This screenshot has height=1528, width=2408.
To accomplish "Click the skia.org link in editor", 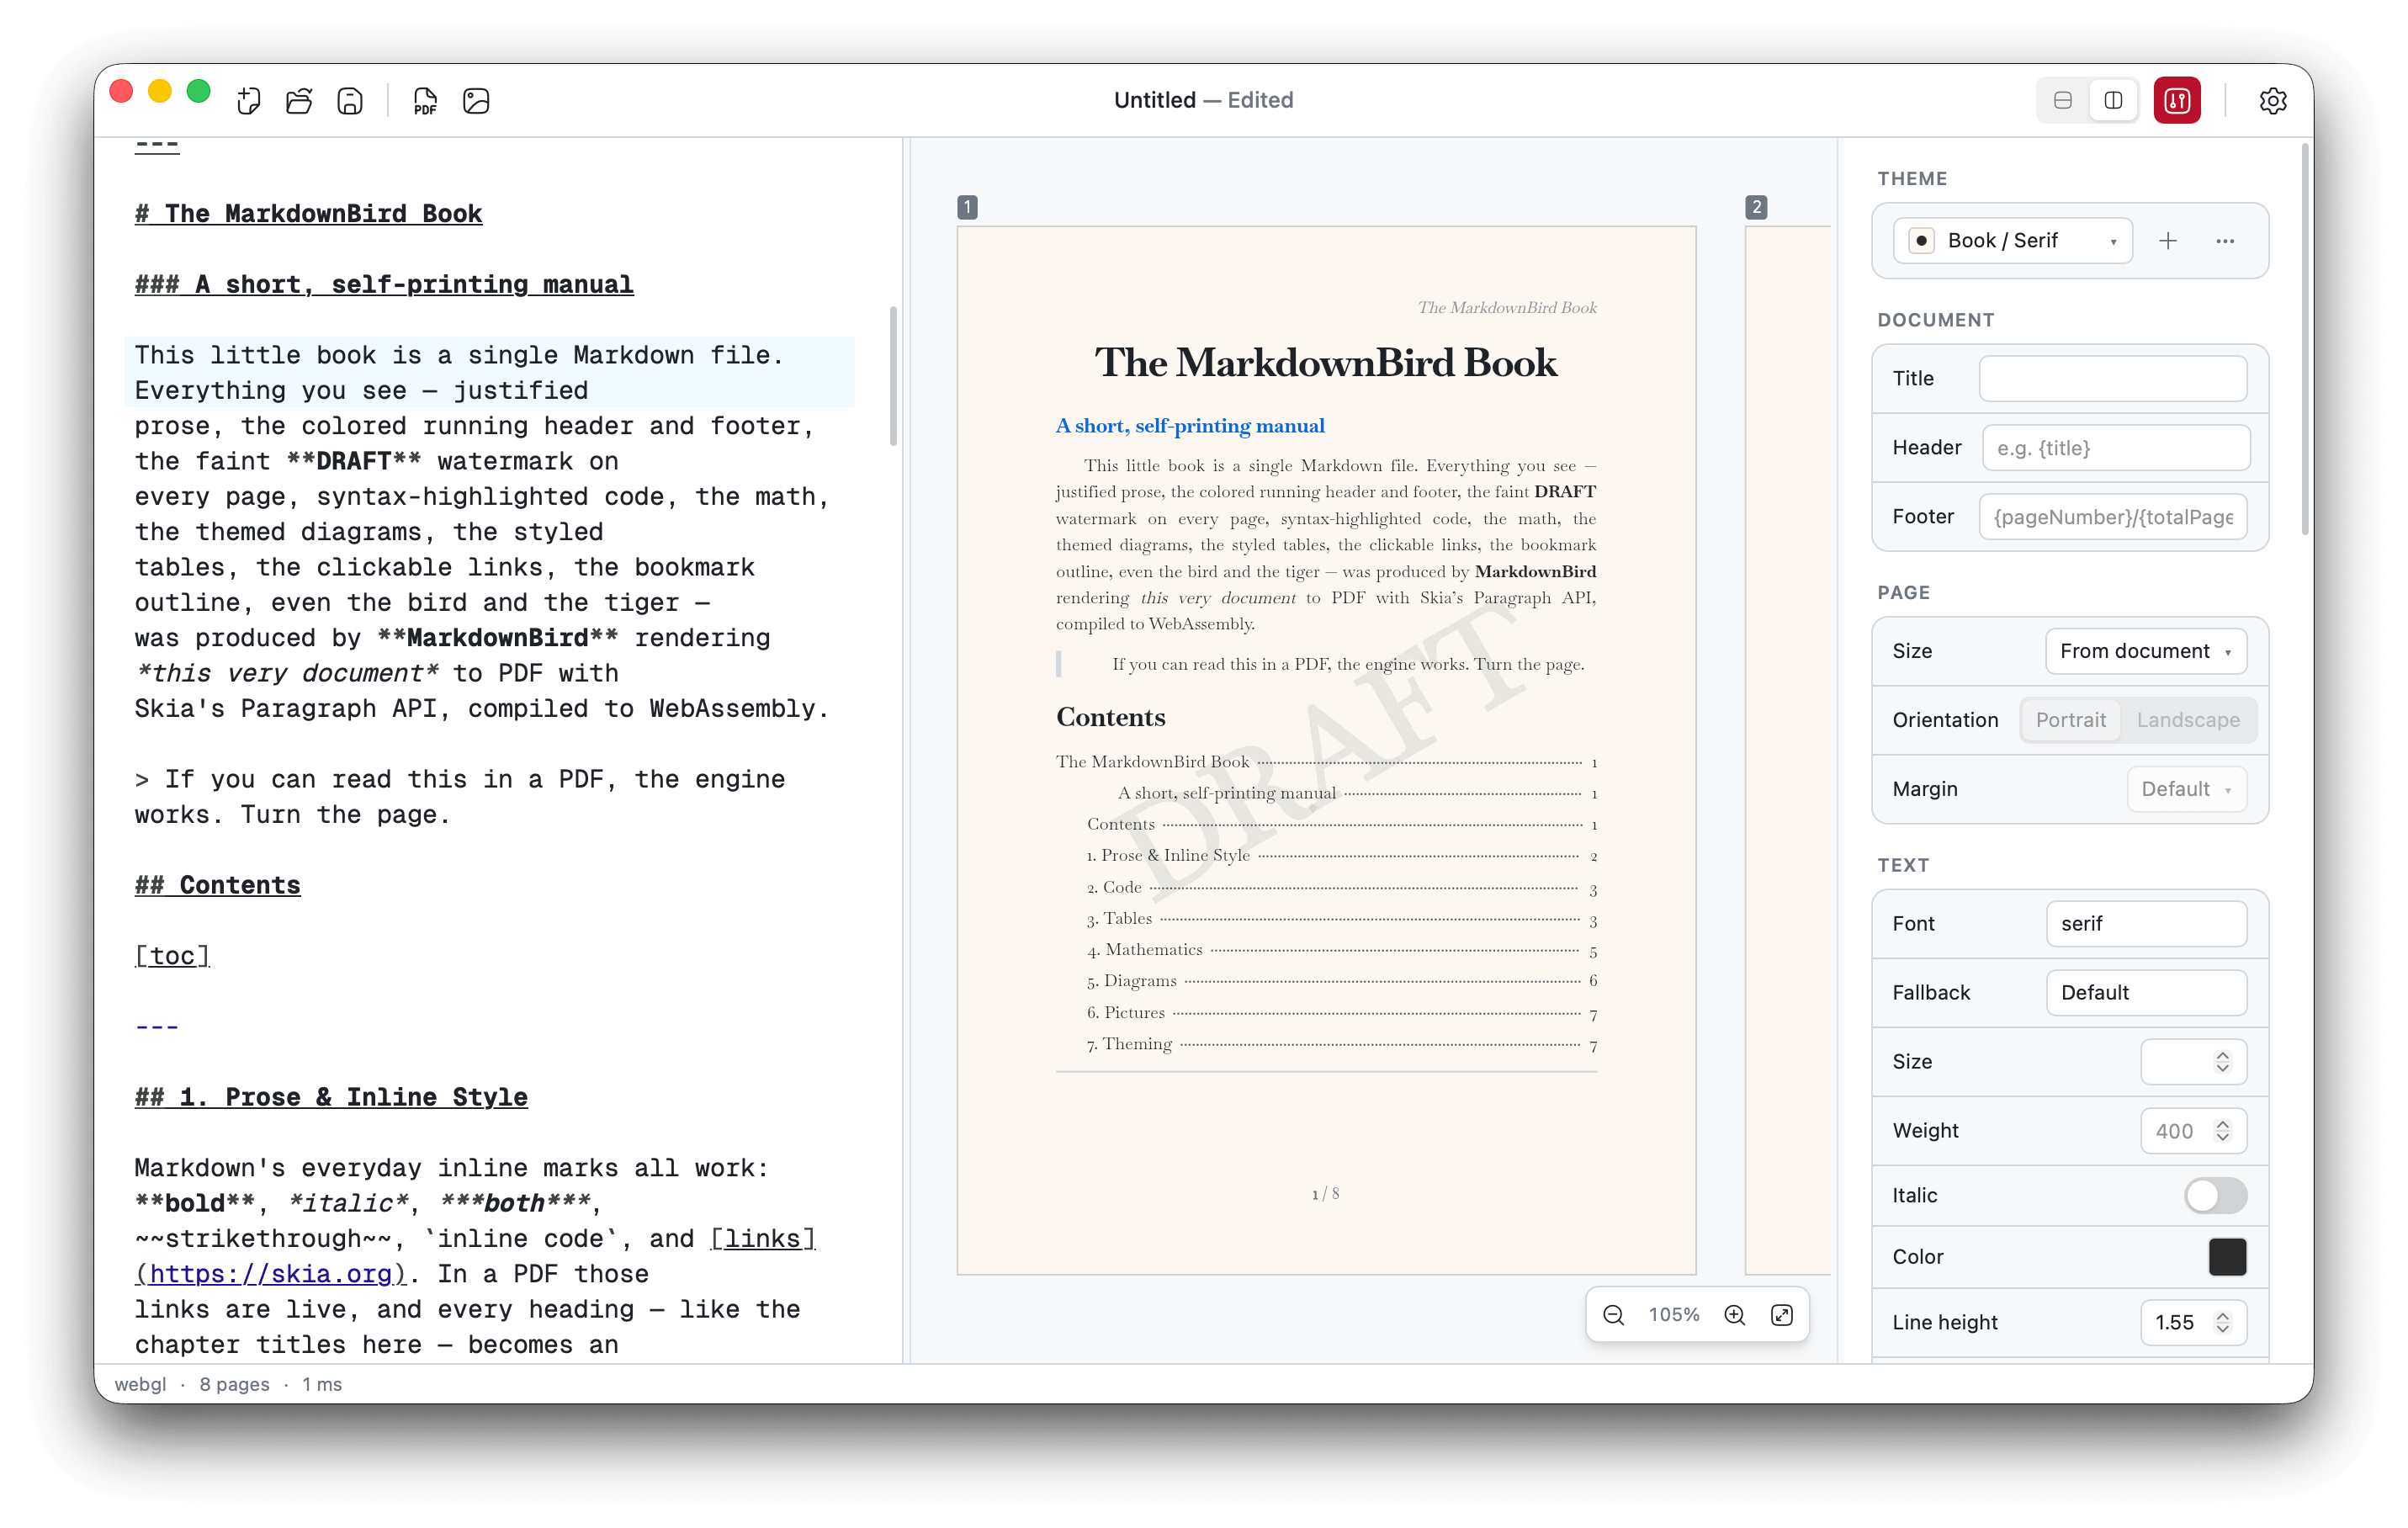I will pos(270,1275).
